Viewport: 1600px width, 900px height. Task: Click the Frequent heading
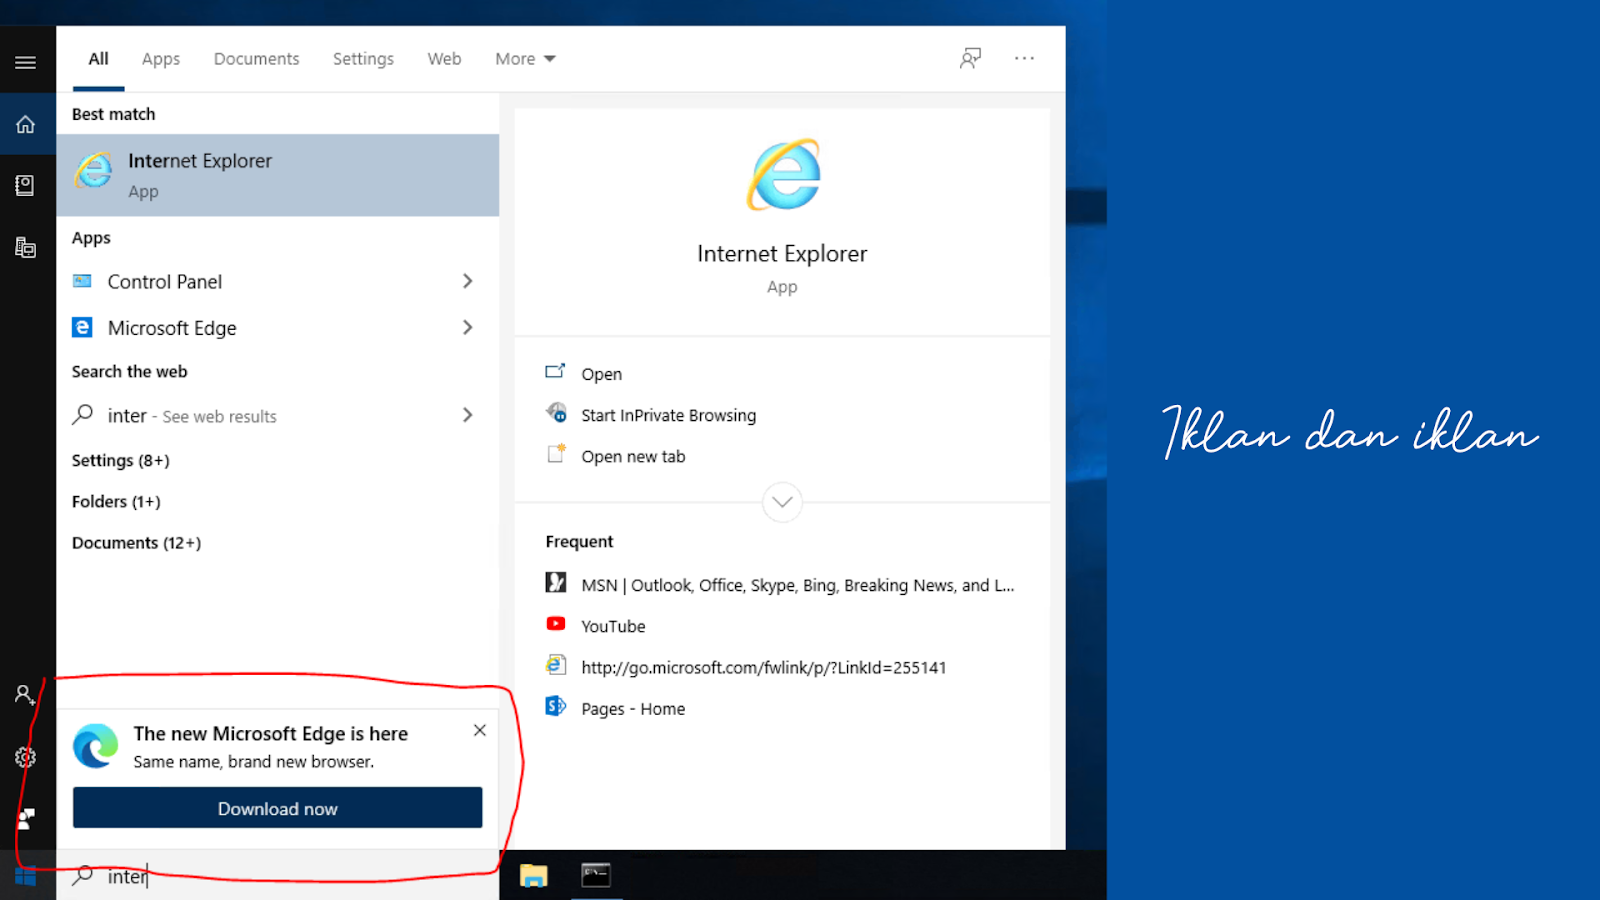(579, 541)
